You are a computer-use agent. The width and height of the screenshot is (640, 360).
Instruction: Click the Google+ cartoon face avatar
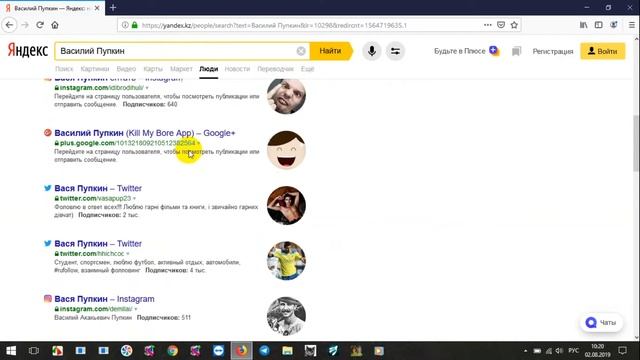pos(286,150)
